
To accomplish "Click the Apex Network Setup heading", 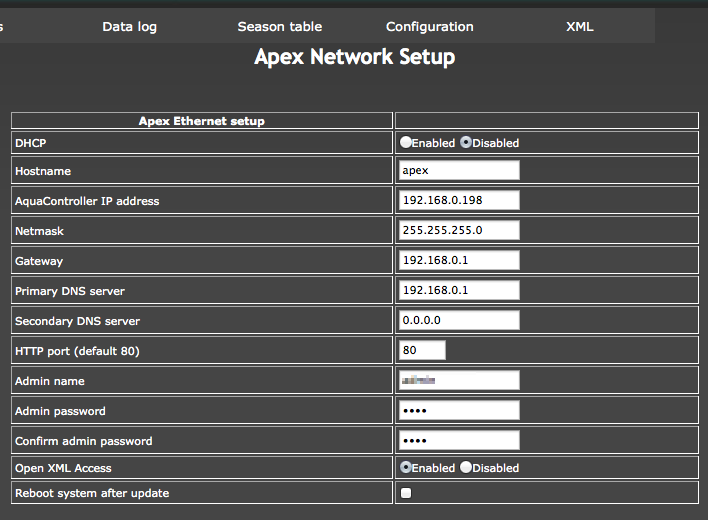I will tap(354, 57).
